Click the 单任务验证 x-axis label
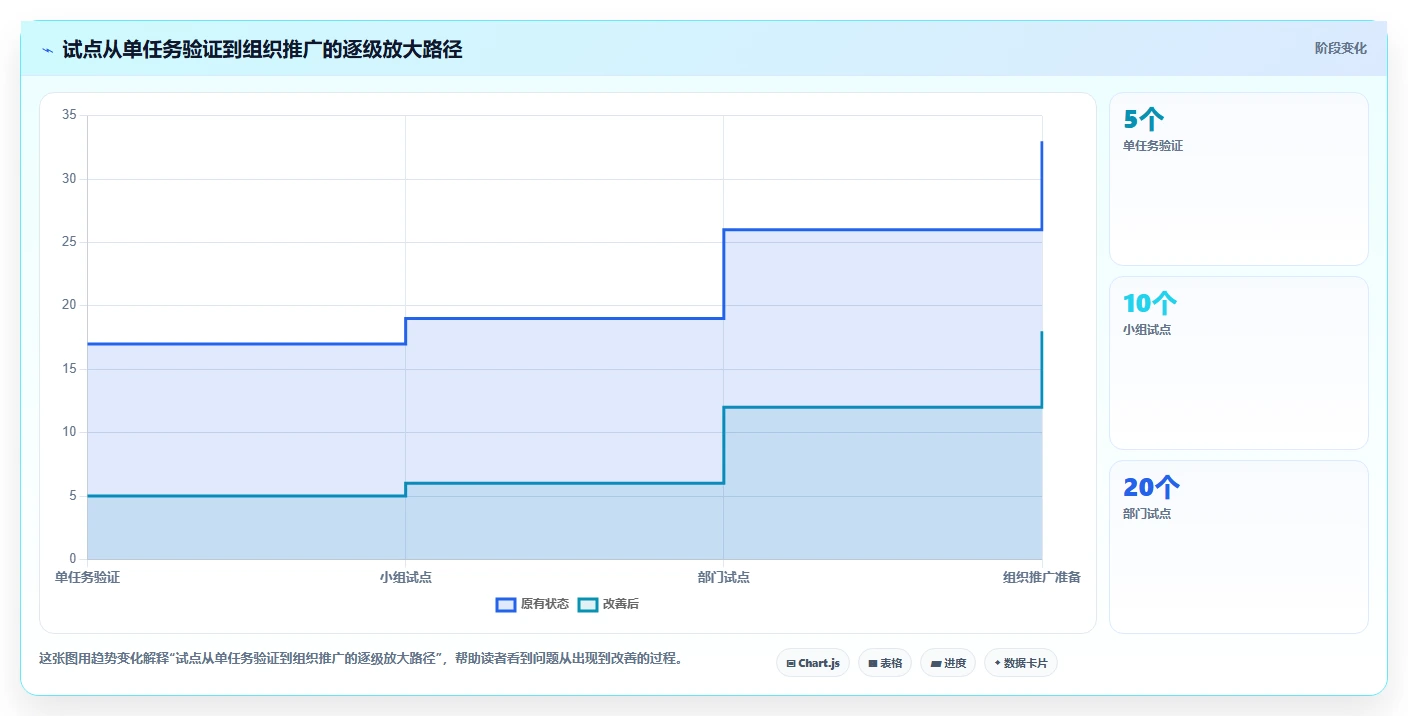Screen dimensions: 1408x716 (x=87, y=577)
